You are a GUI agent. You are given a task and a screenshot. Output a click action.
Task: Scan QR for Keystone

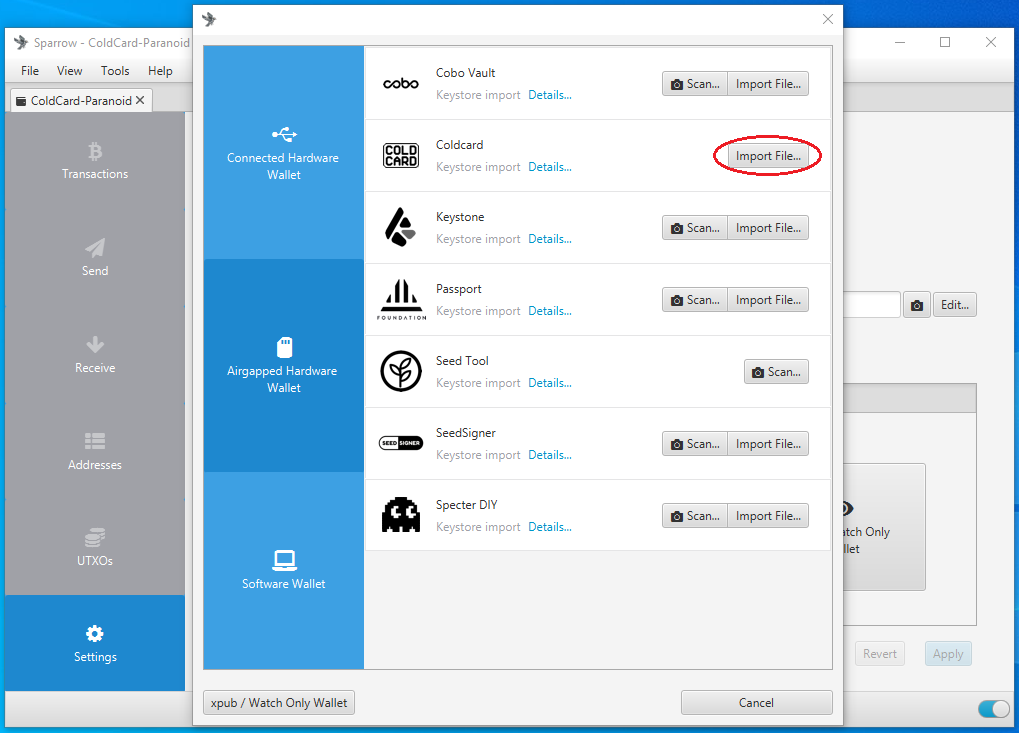point(695,228)
